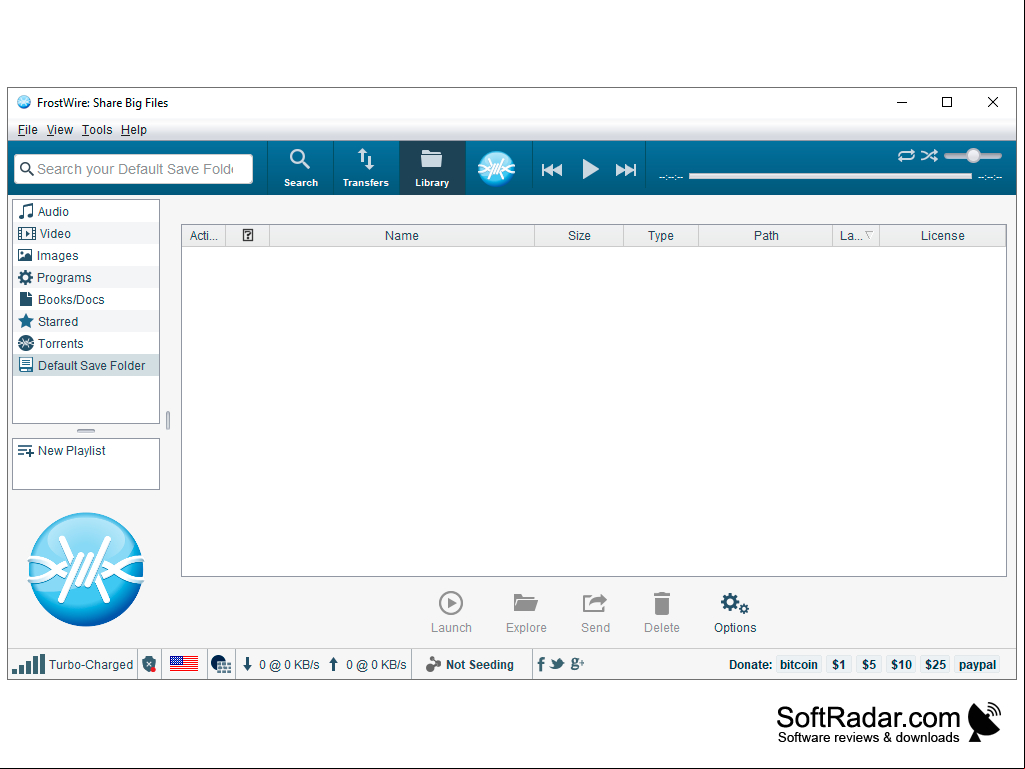
Task: Donate $25 link
Action: [x=935, y=664]
